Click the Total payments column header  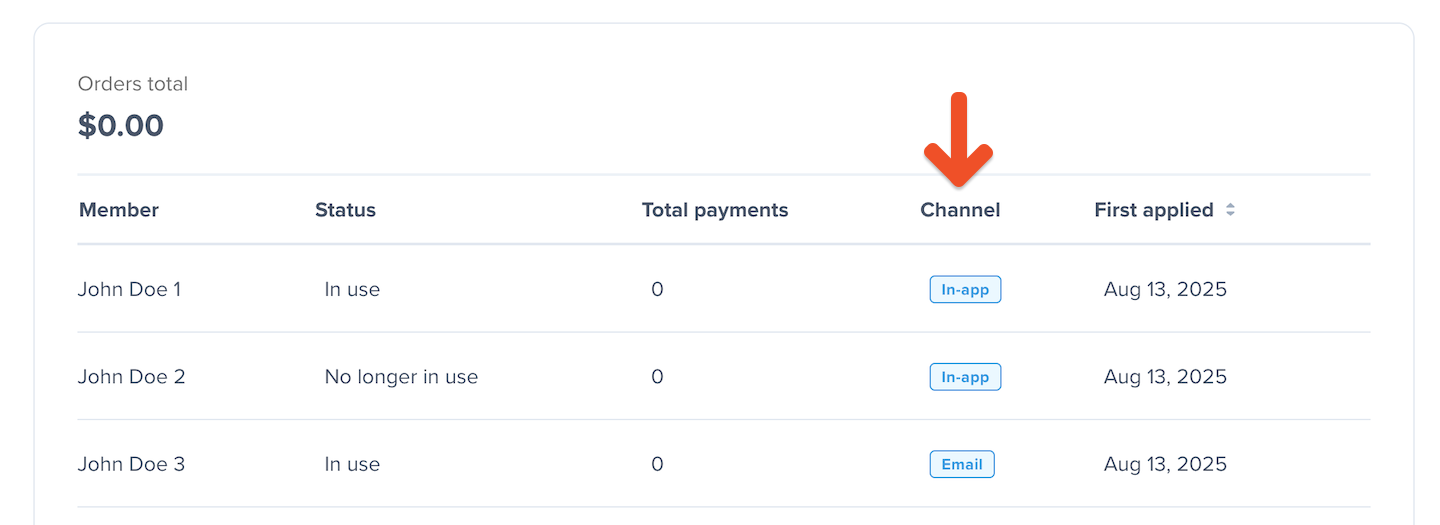(715, 210)
